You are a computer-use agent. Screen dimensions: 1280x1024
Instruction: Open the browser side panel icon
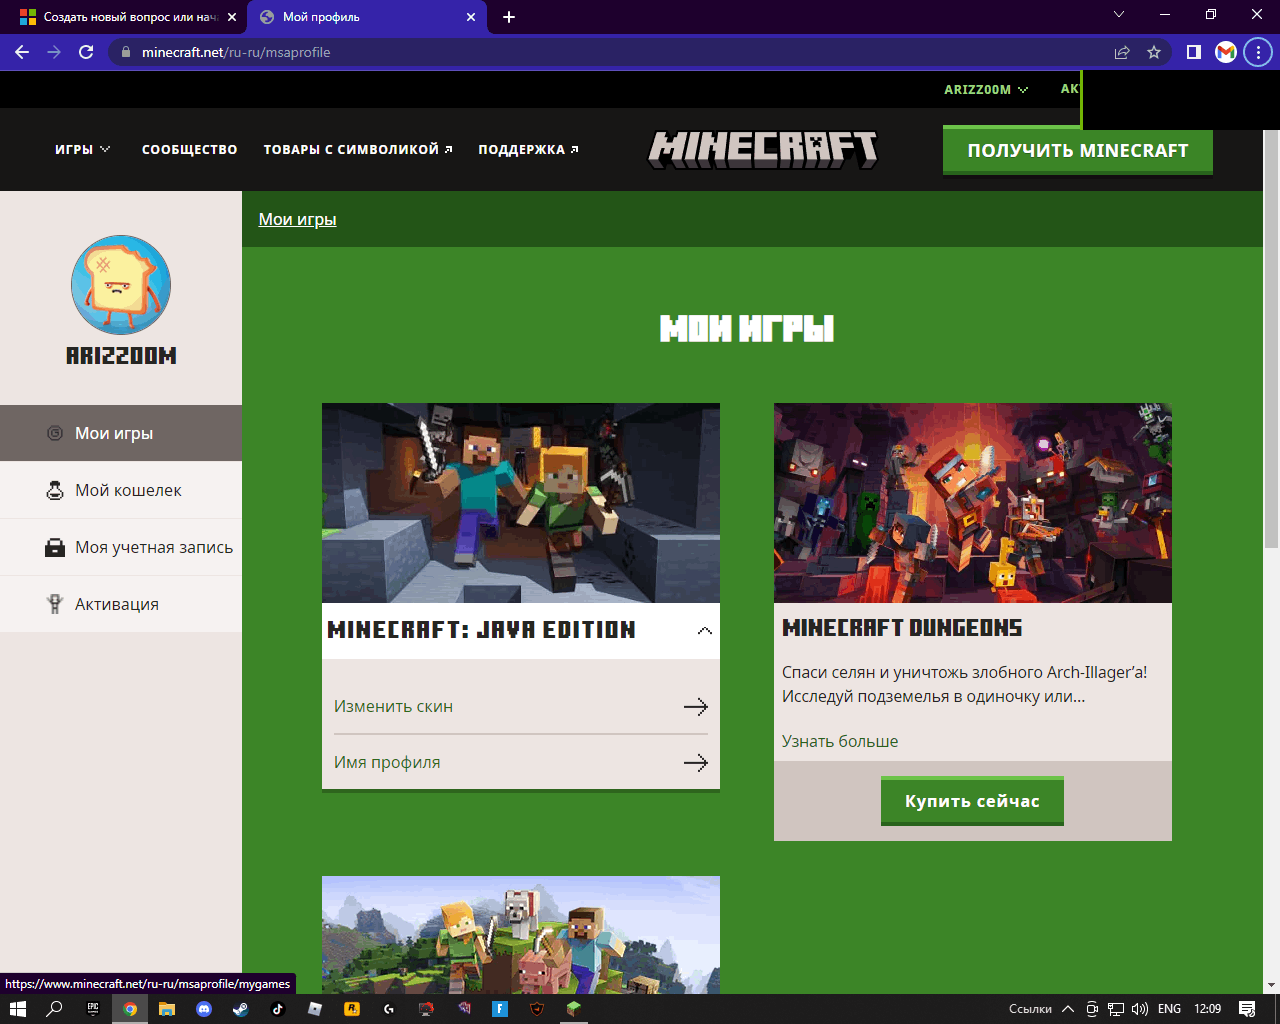coord(1193,52)
